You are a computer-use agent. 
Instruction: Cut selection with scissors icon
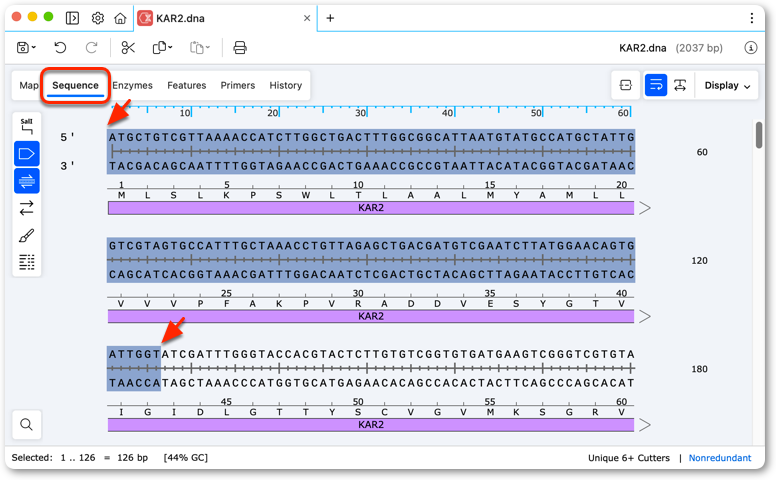click(128, 48)
